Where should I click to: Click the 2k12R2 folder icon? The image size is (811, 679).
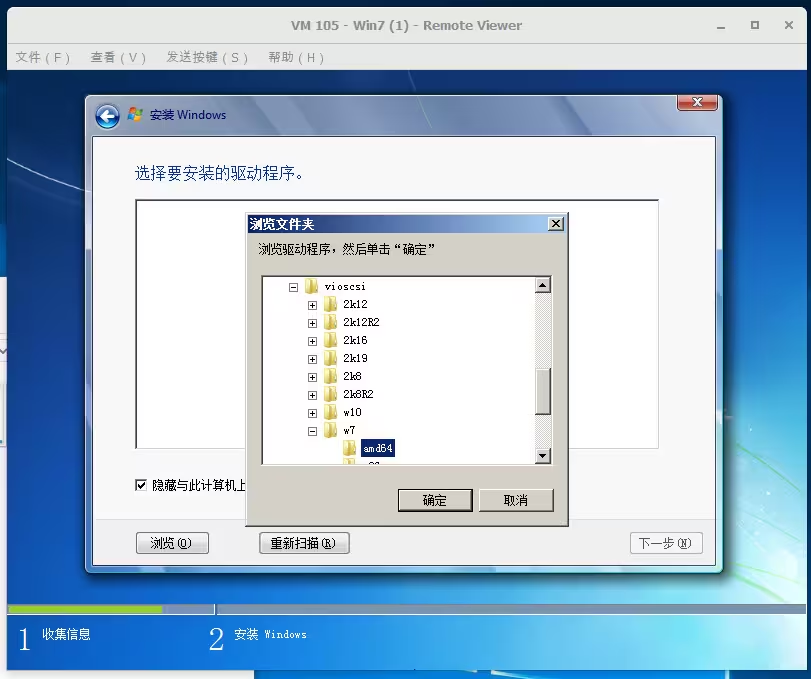tap(331, 322)
